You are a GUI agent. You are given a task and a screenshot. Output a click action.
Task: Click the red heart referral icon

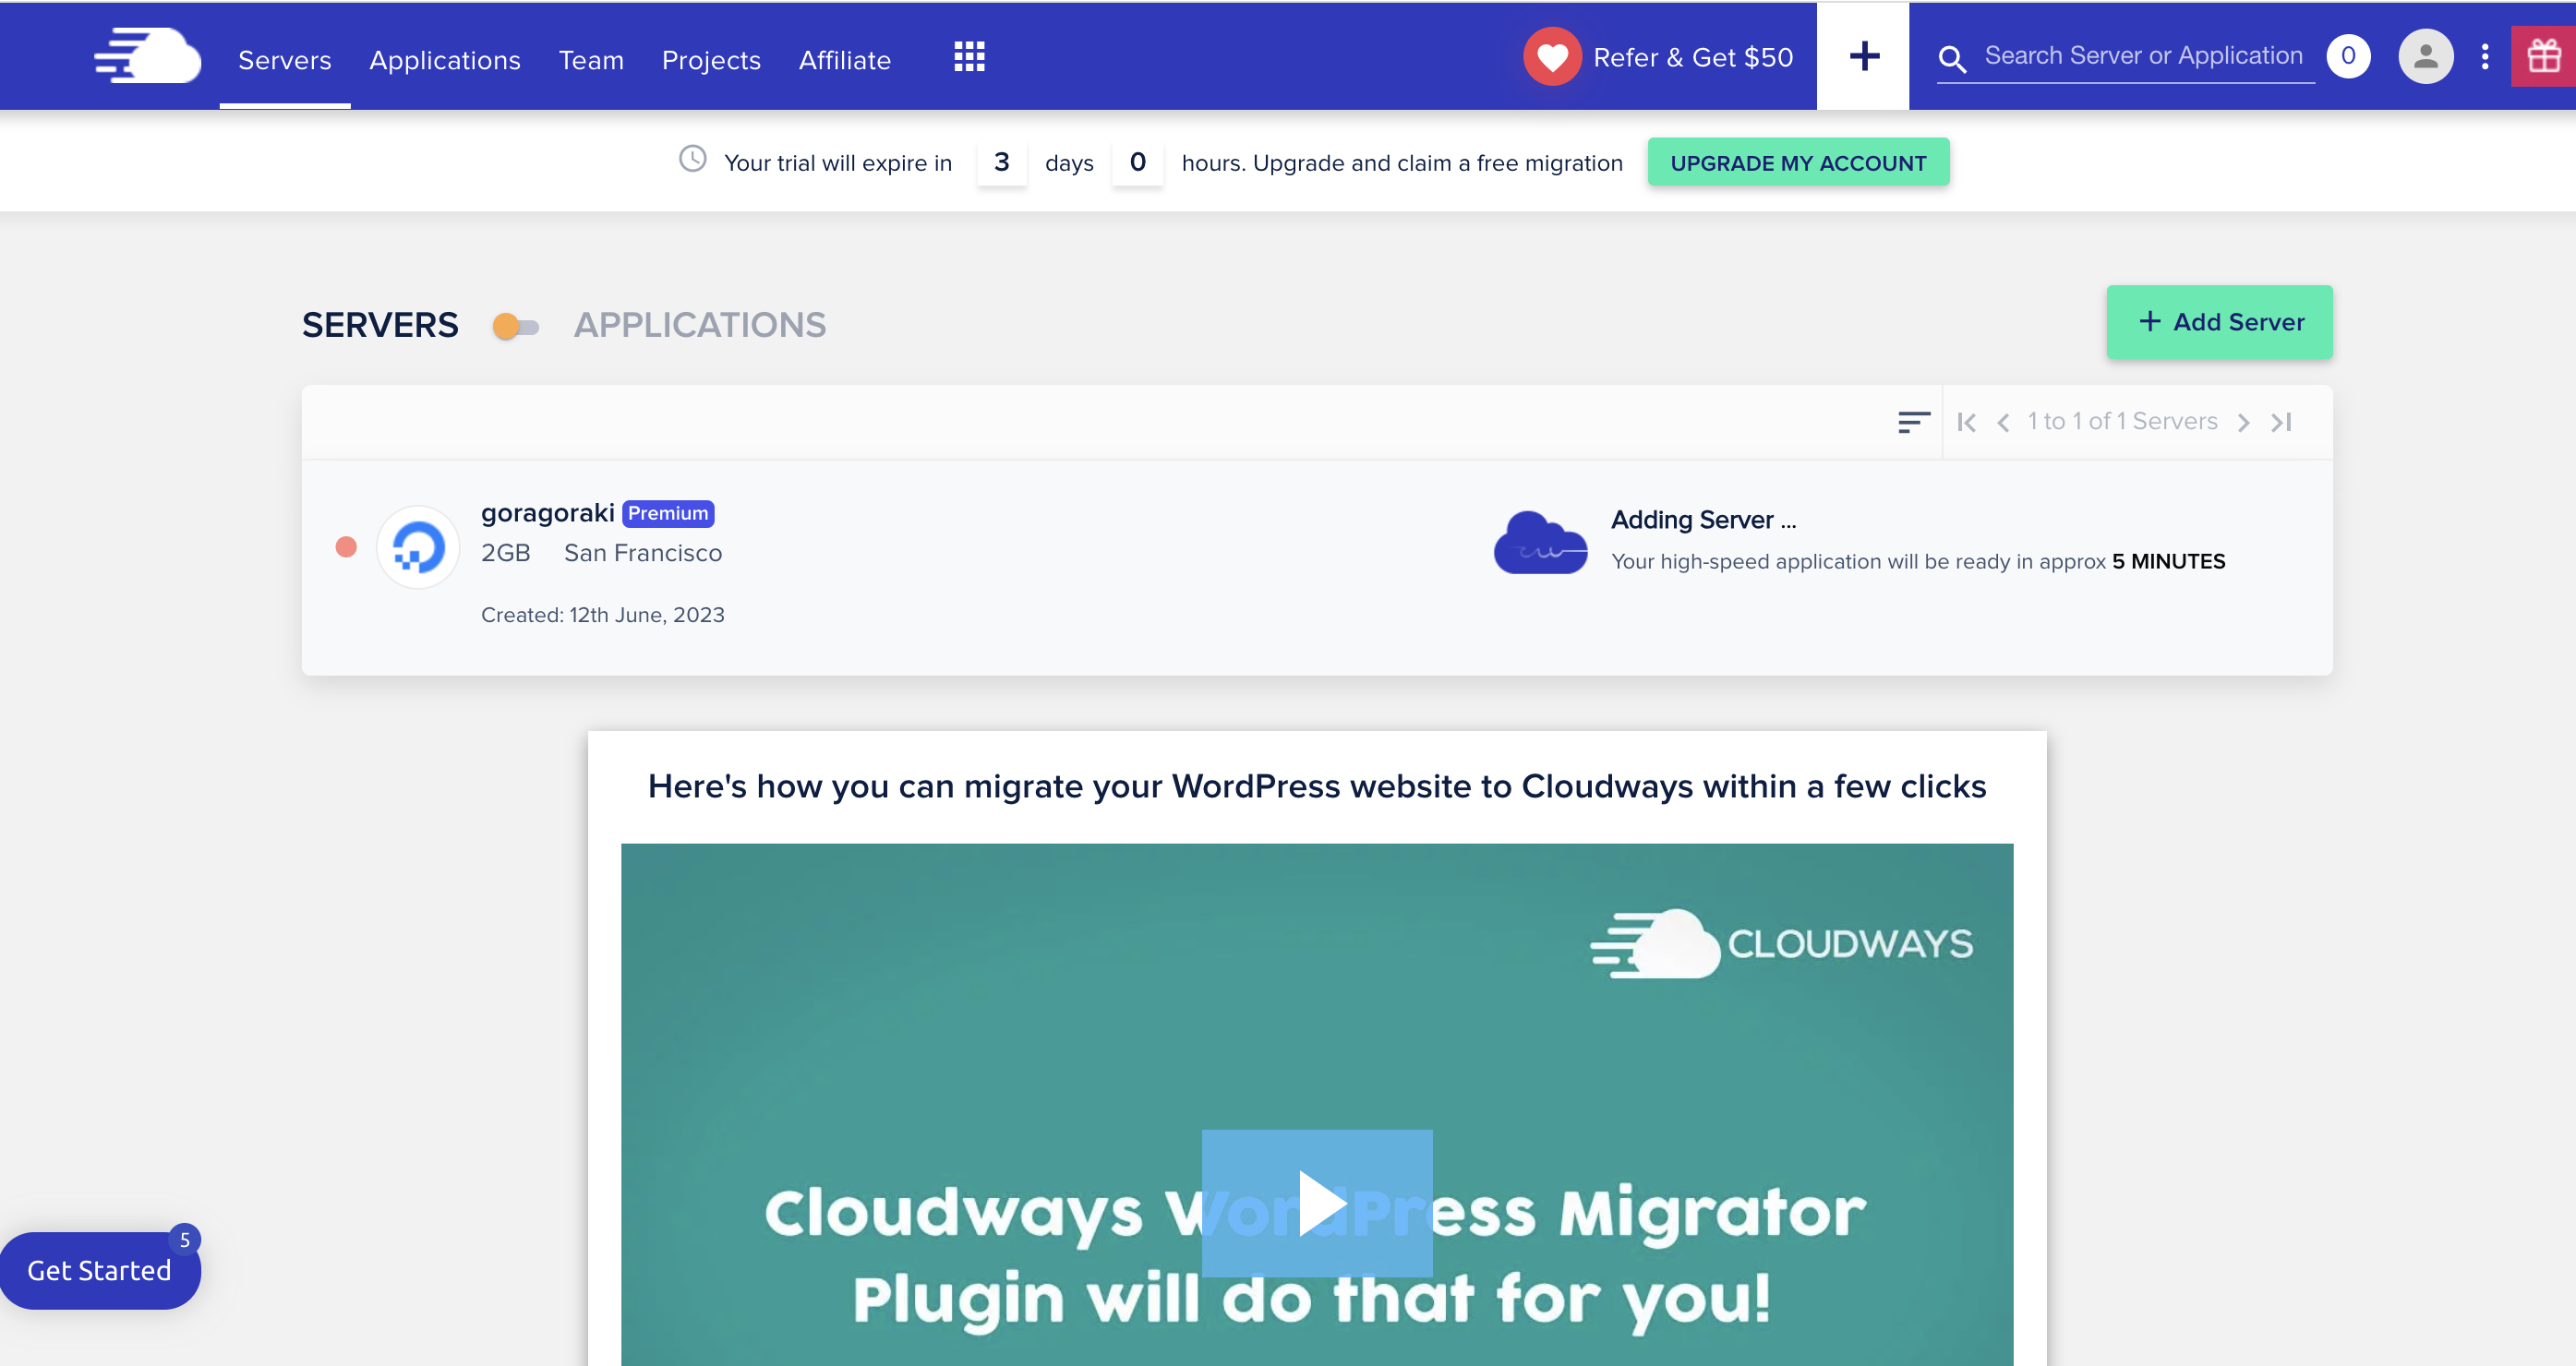pos(1551,57)
